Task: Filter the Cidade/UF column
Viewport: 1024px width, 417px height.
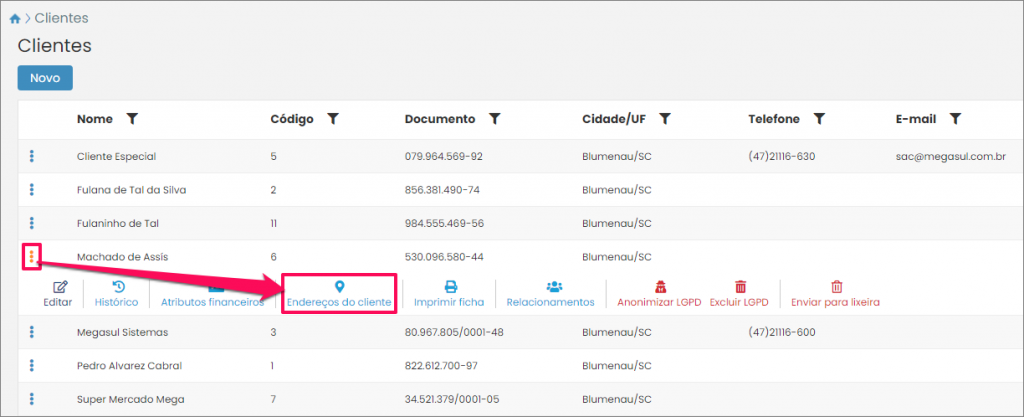Action: tap(664, 119)
